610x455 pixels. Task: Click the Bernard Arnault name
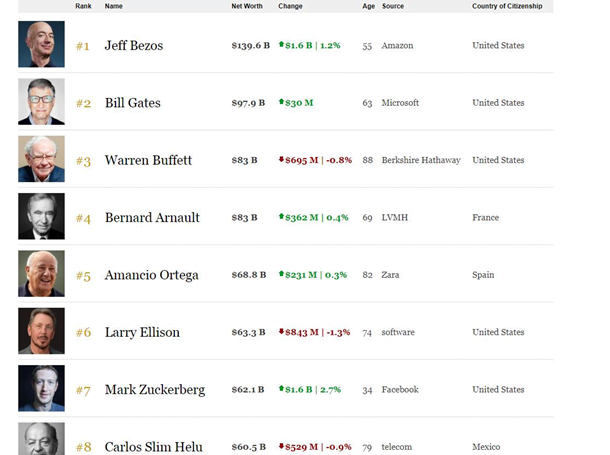tap(152, 218)
